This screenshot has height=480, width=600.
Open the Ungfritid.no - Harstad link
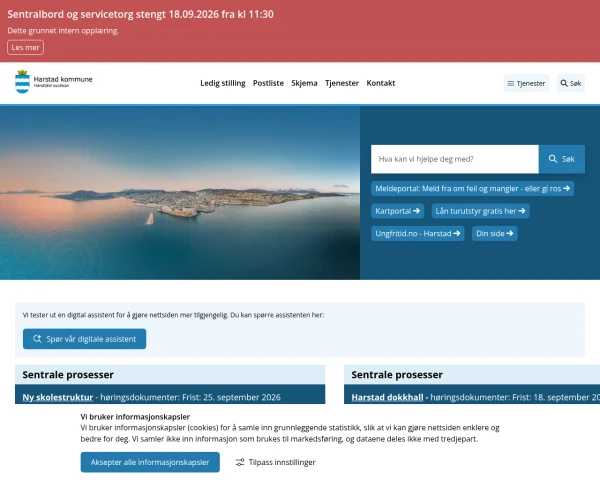click(x=417, y=233)
